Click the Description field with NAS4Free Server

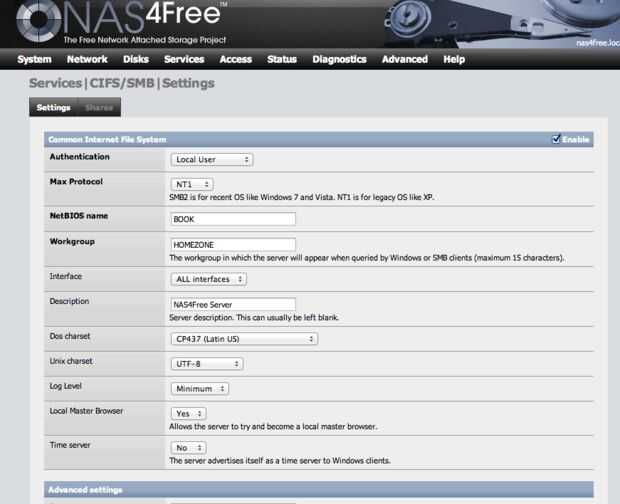[x=233, y=304]
